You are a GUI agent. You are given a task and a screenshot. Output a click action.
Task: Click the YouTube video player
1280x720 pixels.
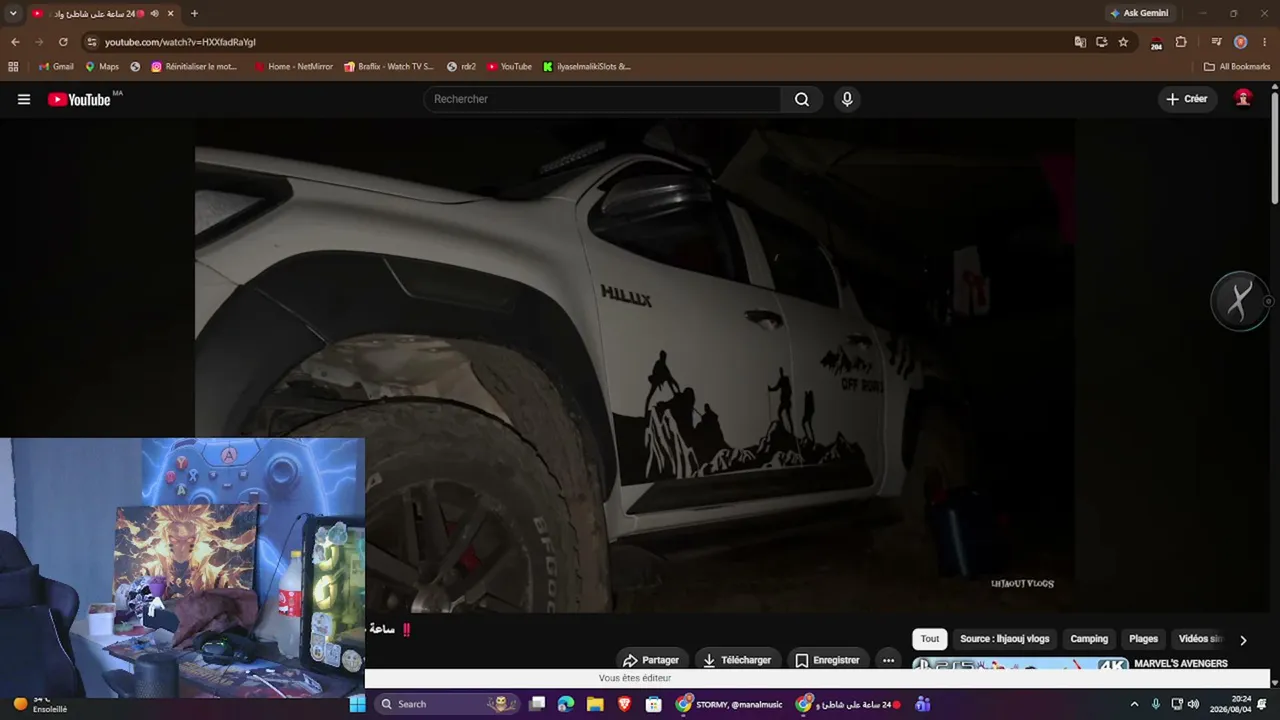click(635, 365)
